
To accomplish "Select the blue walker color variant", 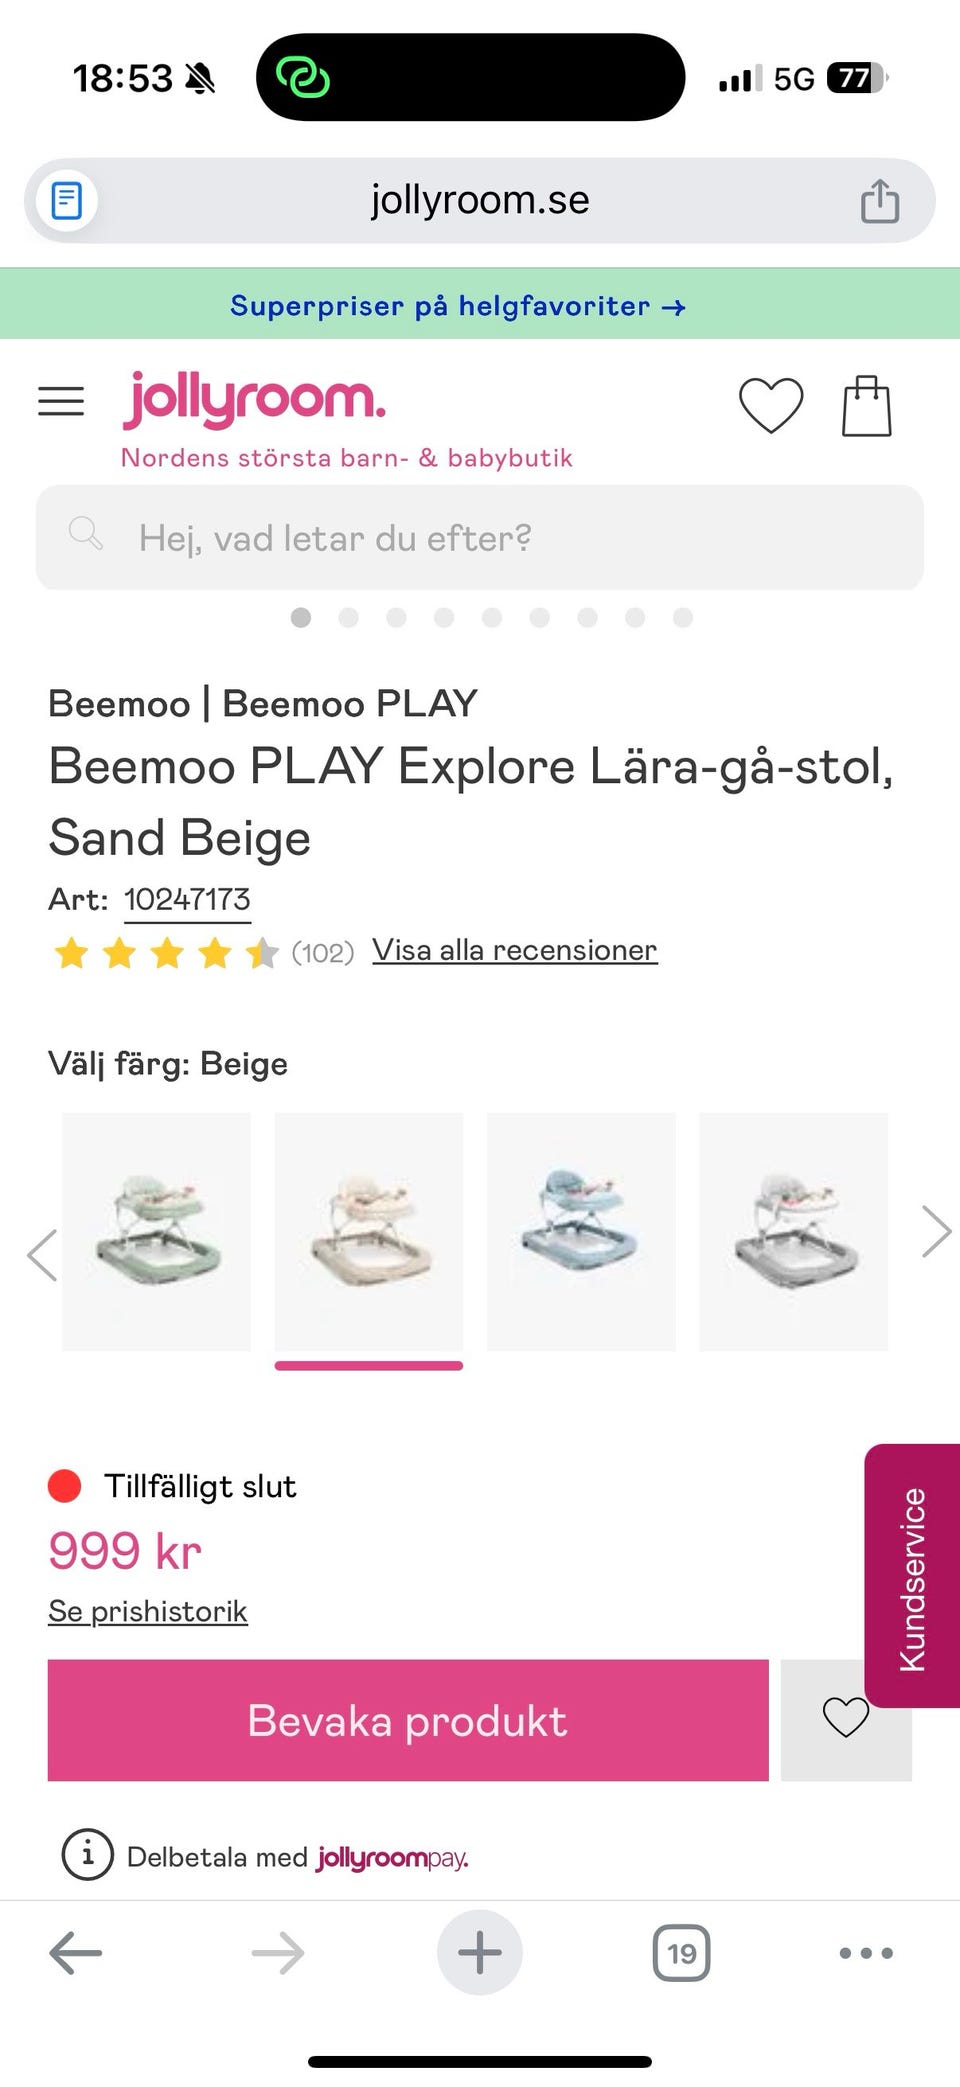I will [x=581, y=1232].
